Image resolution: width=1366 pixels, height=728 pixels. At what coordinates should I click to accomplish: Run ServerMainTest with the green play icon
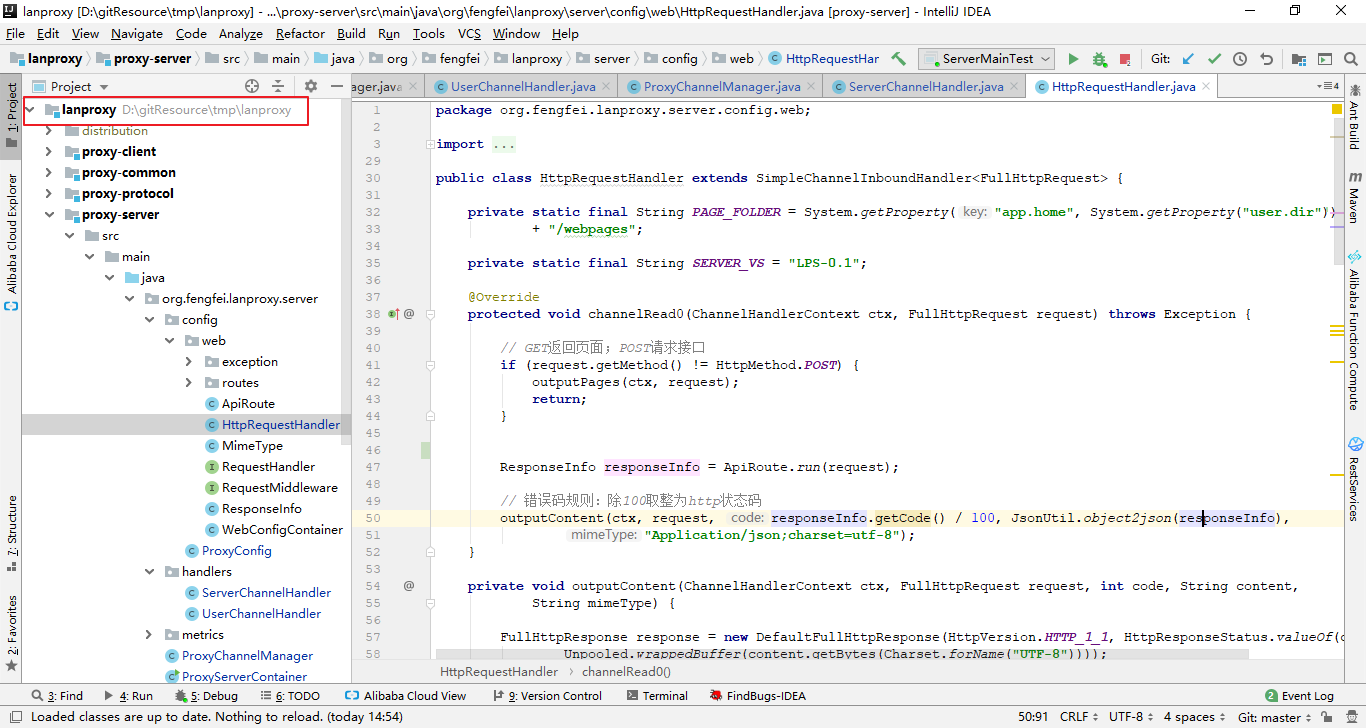(x=1073, y=59)
